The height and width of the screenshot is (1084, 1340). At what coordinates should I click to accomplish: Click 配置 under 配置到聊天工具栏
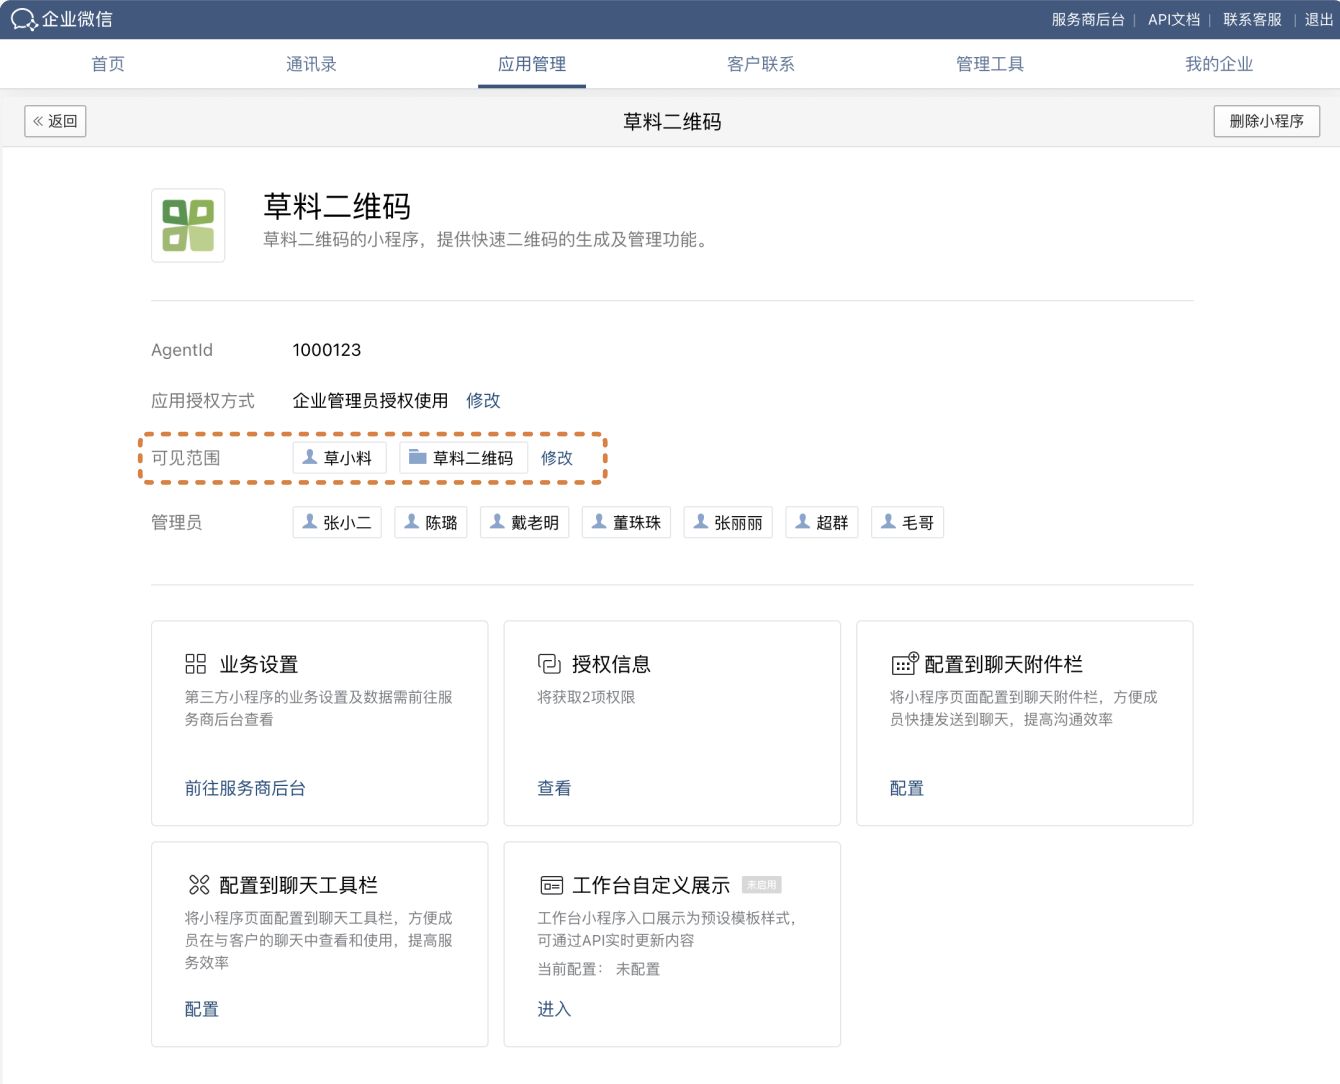(x=202, y=1009)
